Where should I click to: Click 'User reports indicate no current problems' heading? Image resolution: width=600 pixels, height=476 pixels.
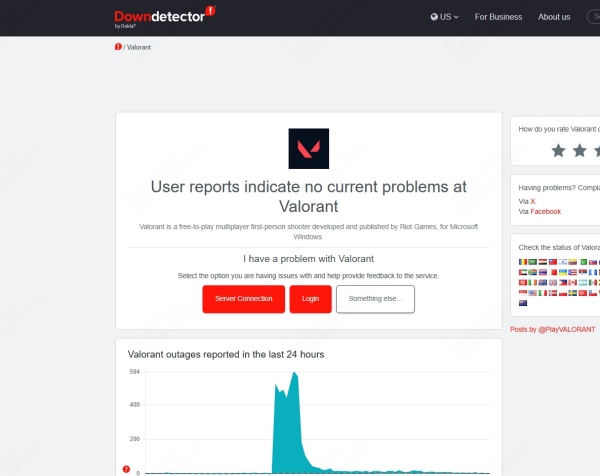click(308, 196)
